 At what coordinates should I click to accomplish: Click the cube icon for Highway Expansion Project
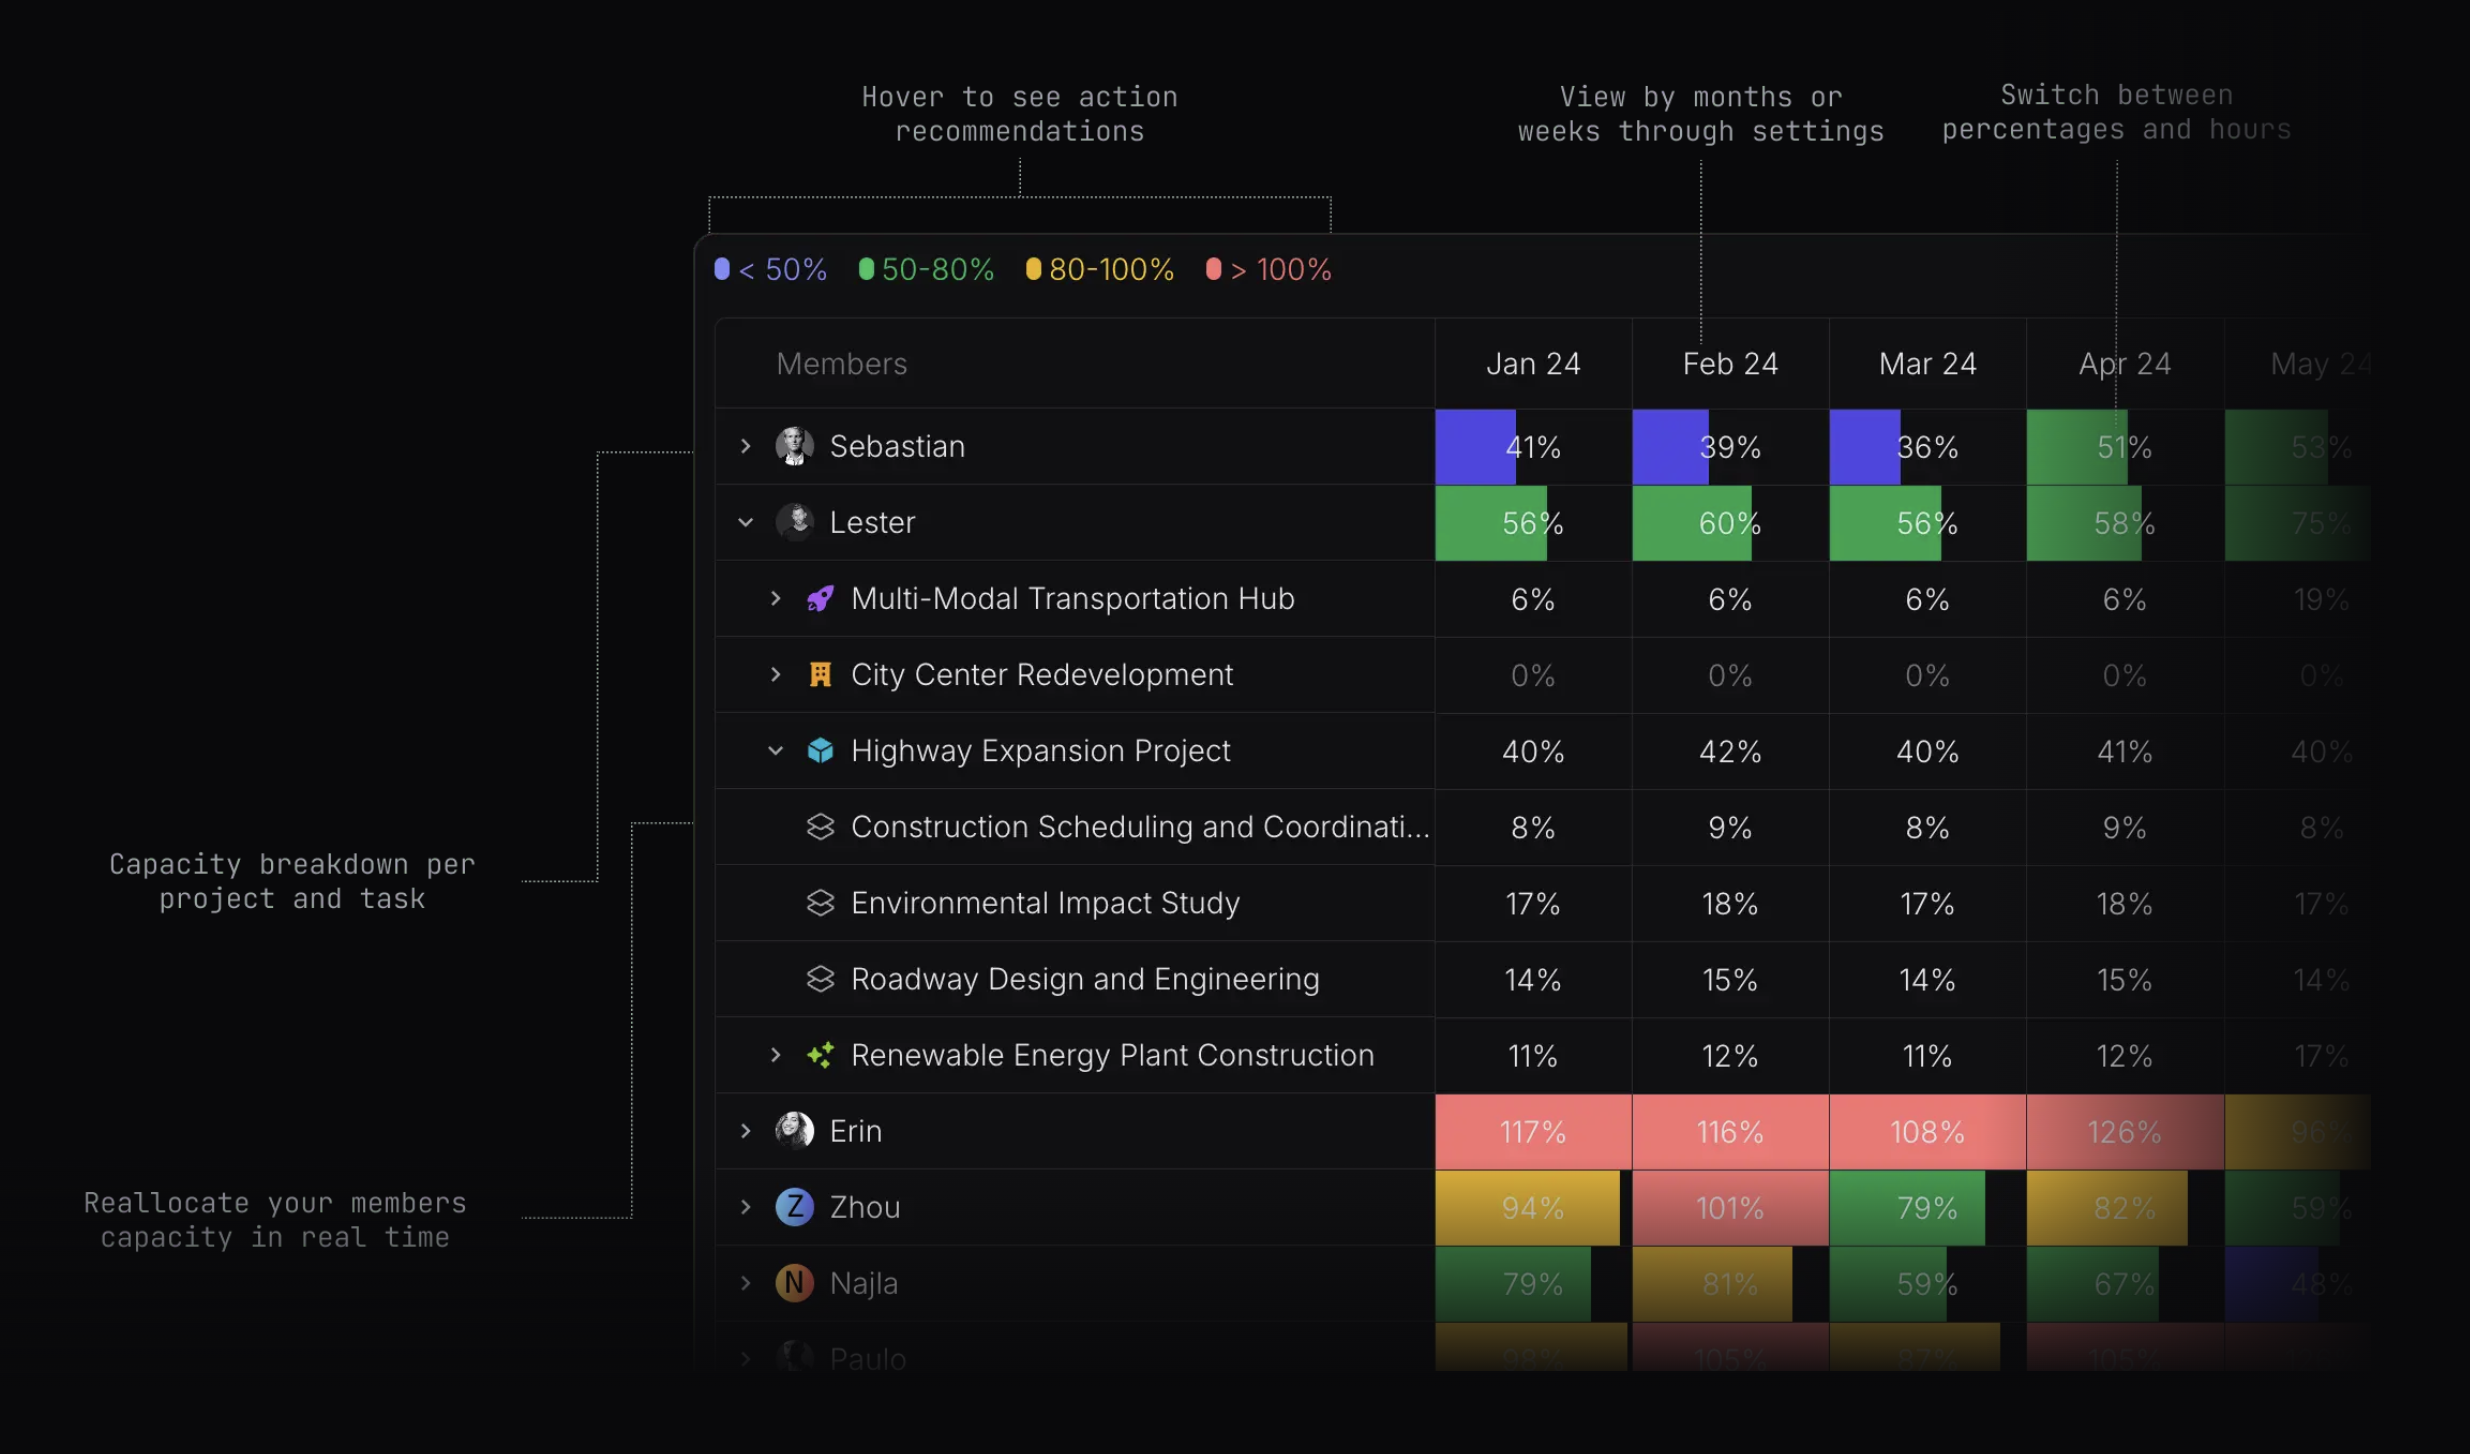click(x=820, y=751)
